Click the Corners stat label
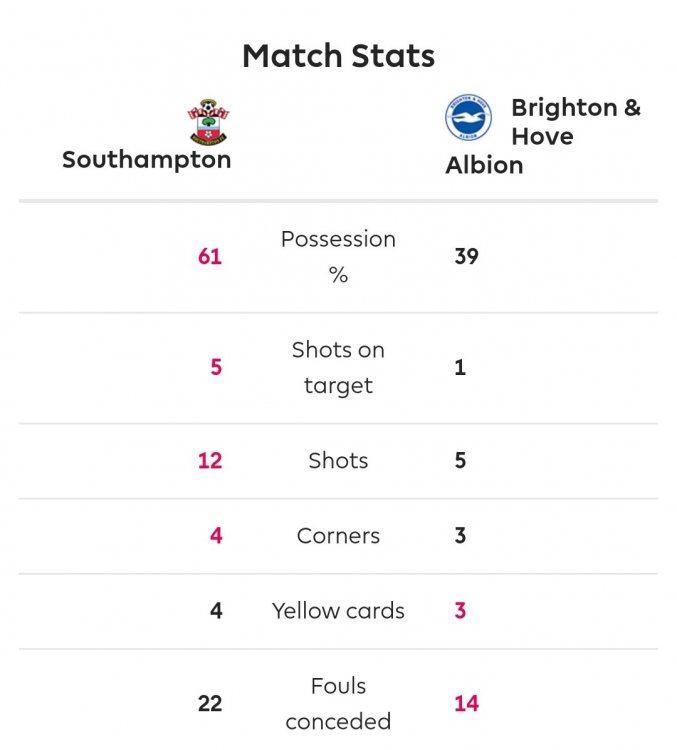The image size is (677, 750). pos(338,536)
